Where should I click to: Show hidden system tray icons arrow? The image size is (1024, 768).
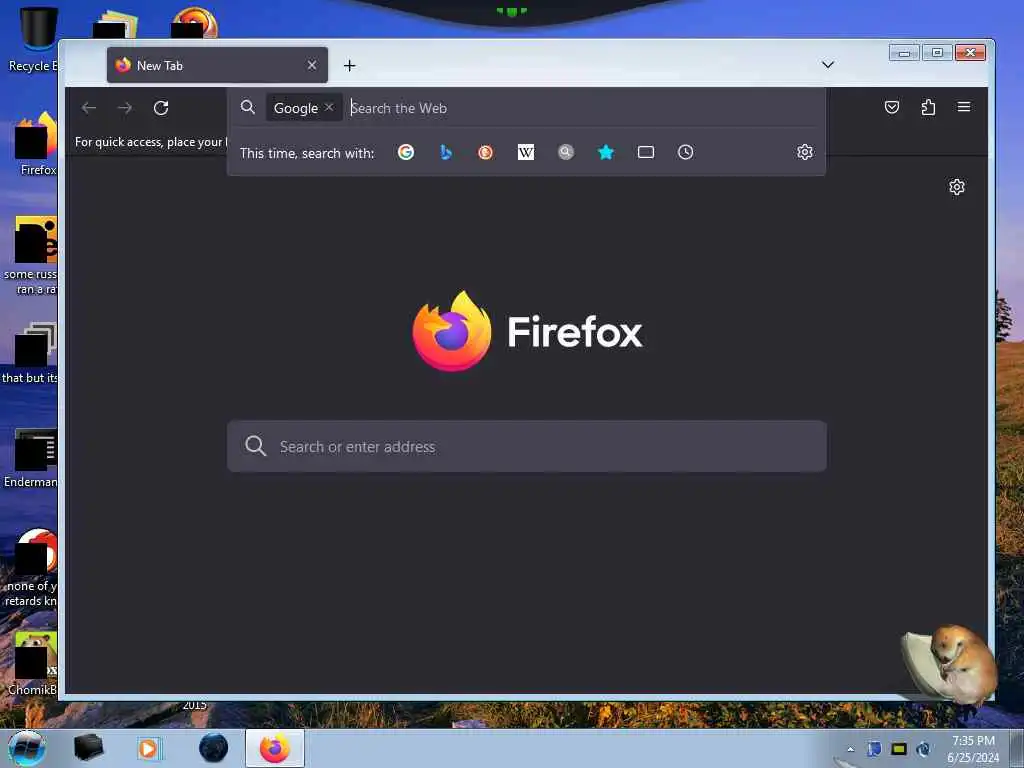click(x=850, y=749)
